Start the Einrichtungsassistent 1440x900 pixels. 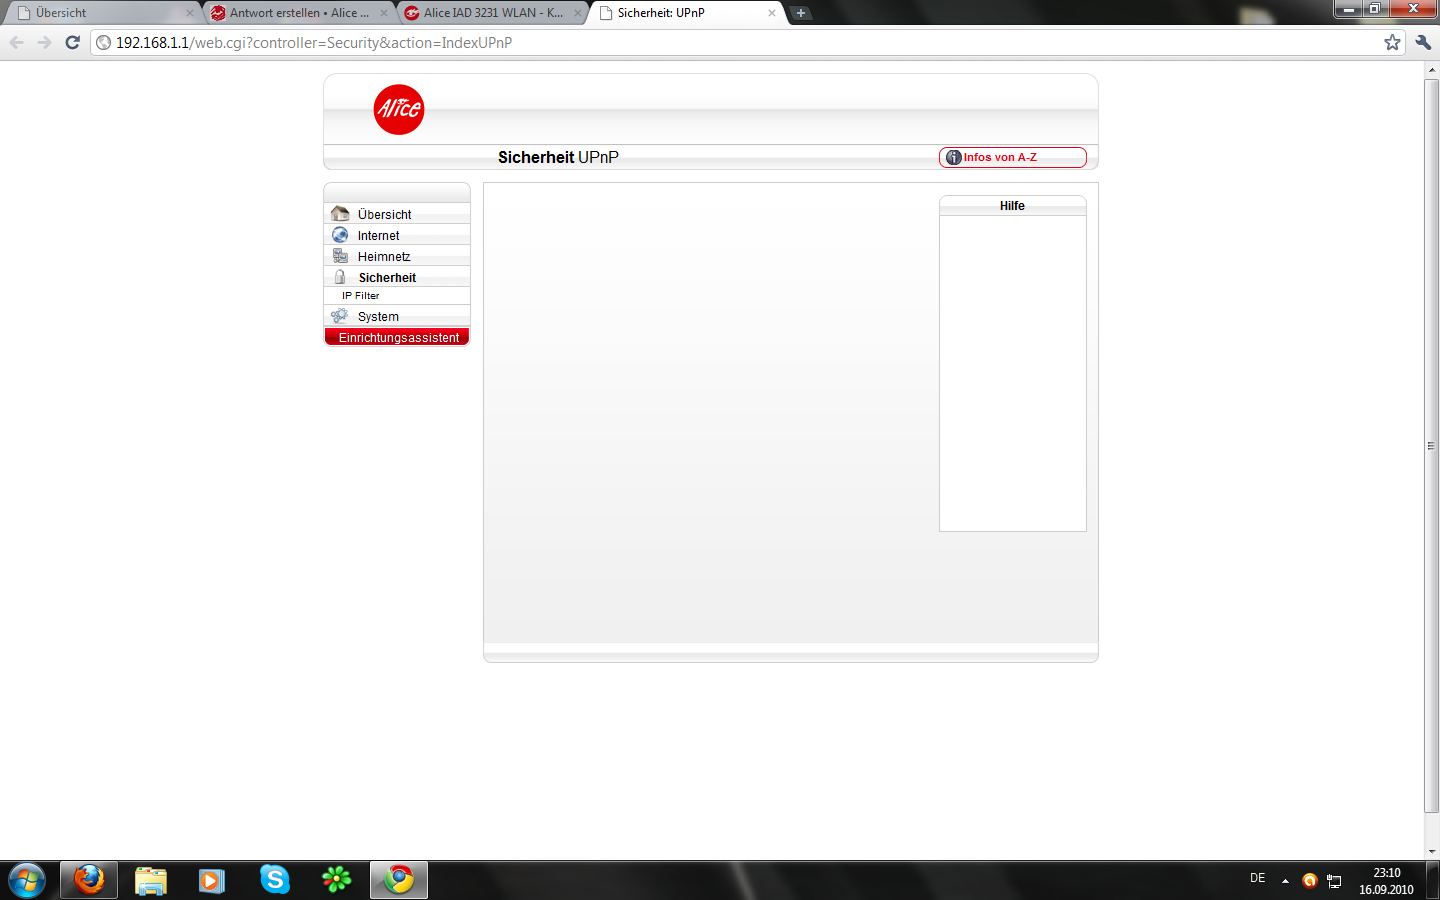click(x=398, y=338)
